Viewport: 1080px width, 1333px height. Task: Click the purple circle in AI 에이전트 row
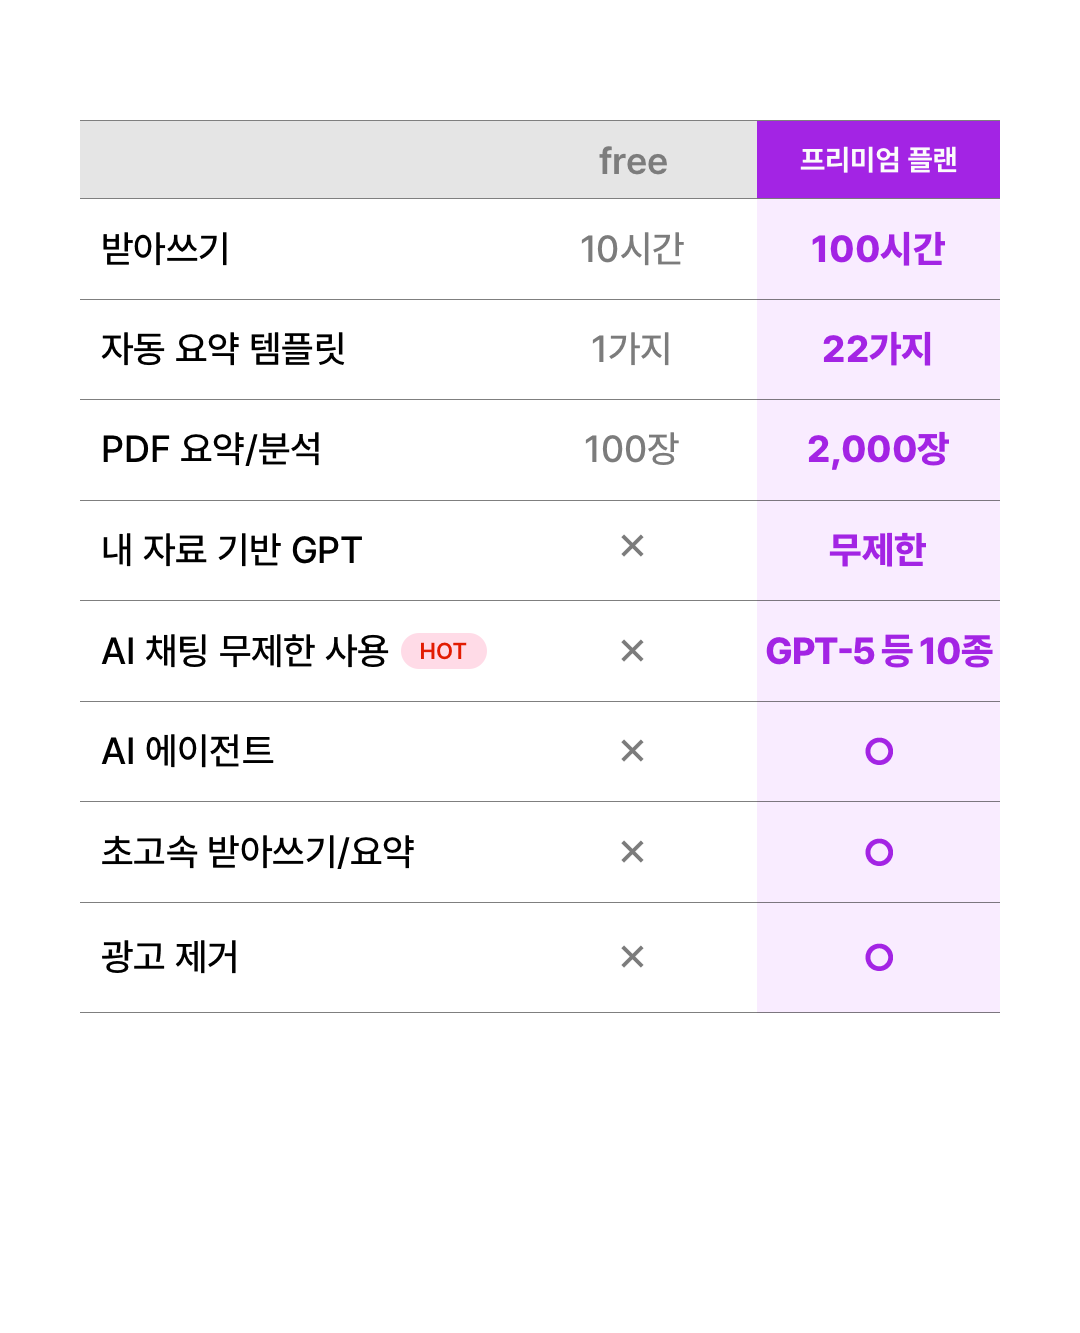(879, 751)
